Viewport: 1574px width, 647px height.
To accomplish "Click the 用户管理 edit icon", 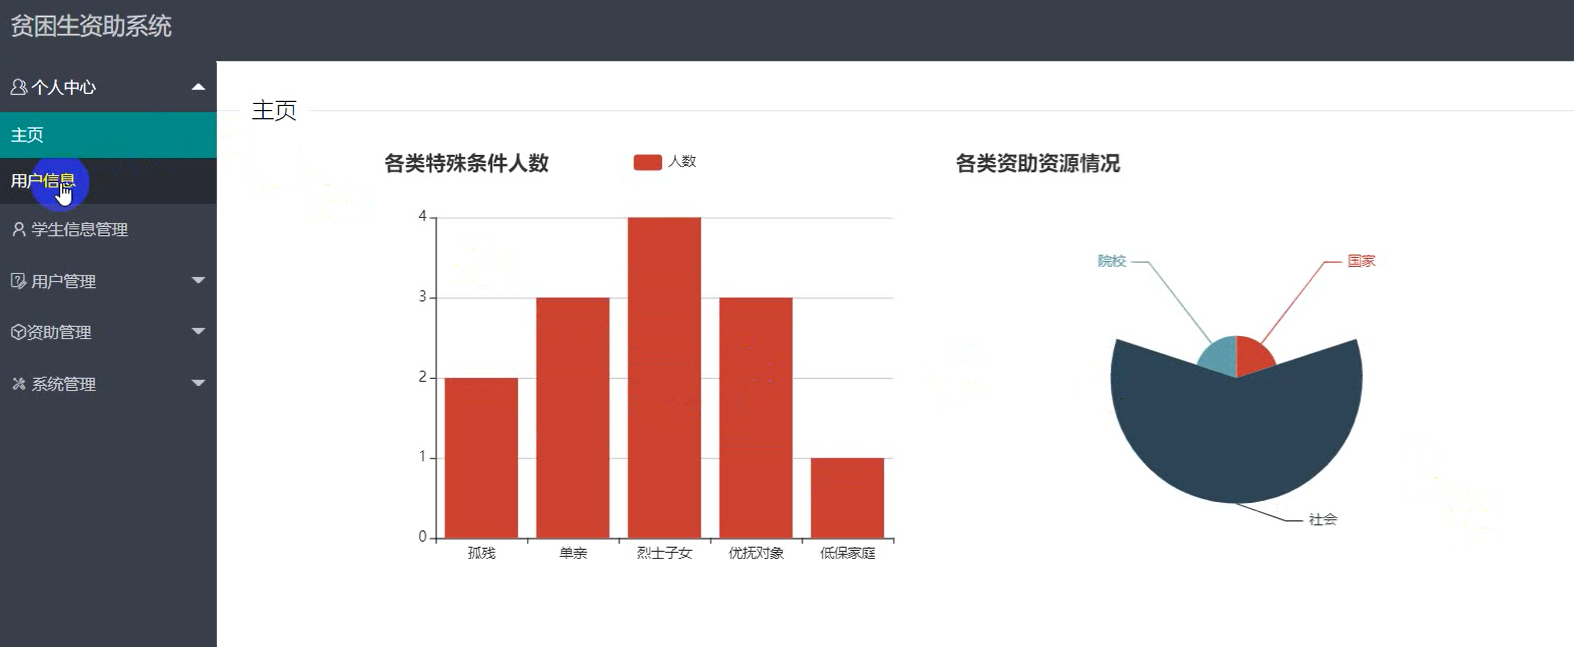I will point(18,281).
